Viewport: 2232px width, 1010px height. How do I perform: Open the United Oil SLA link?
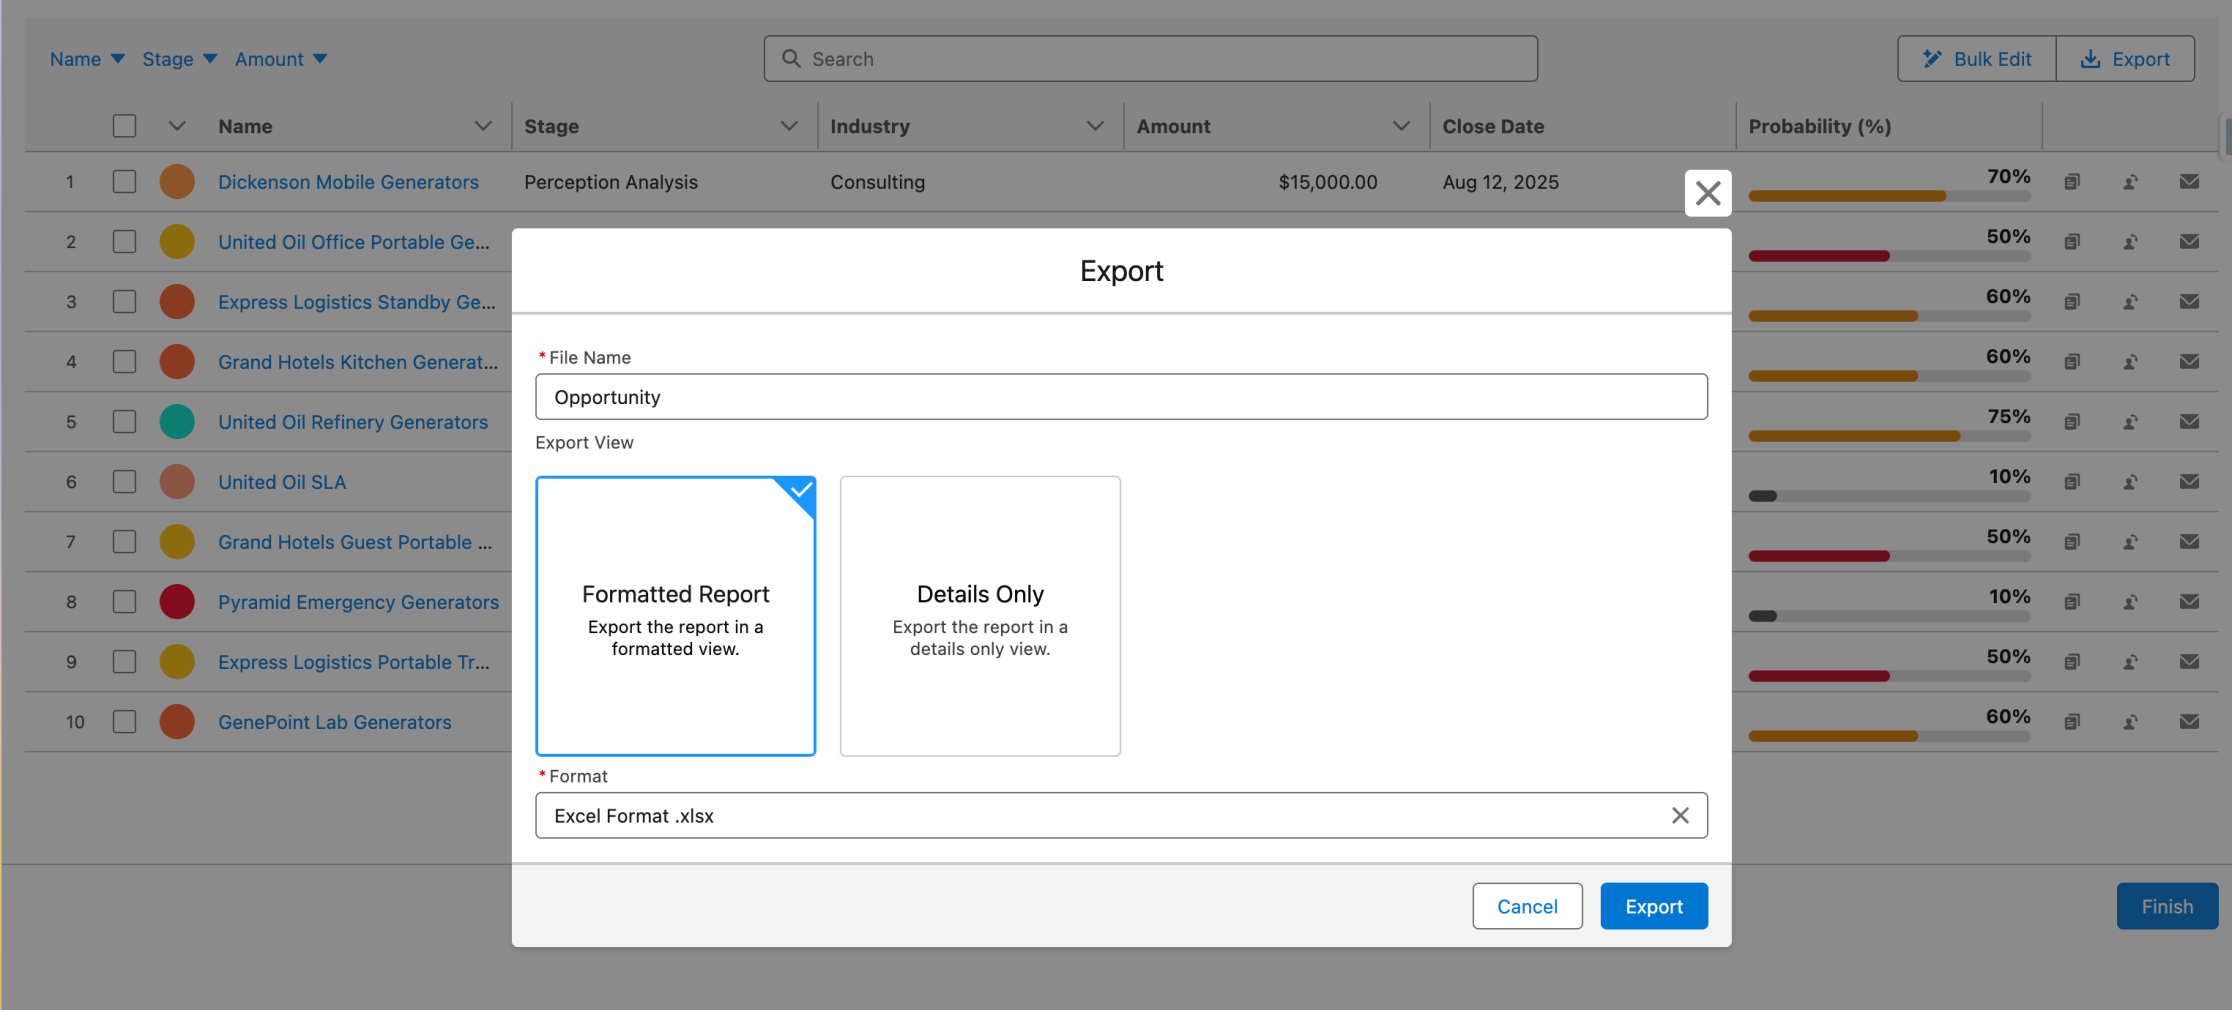(282, 482)
